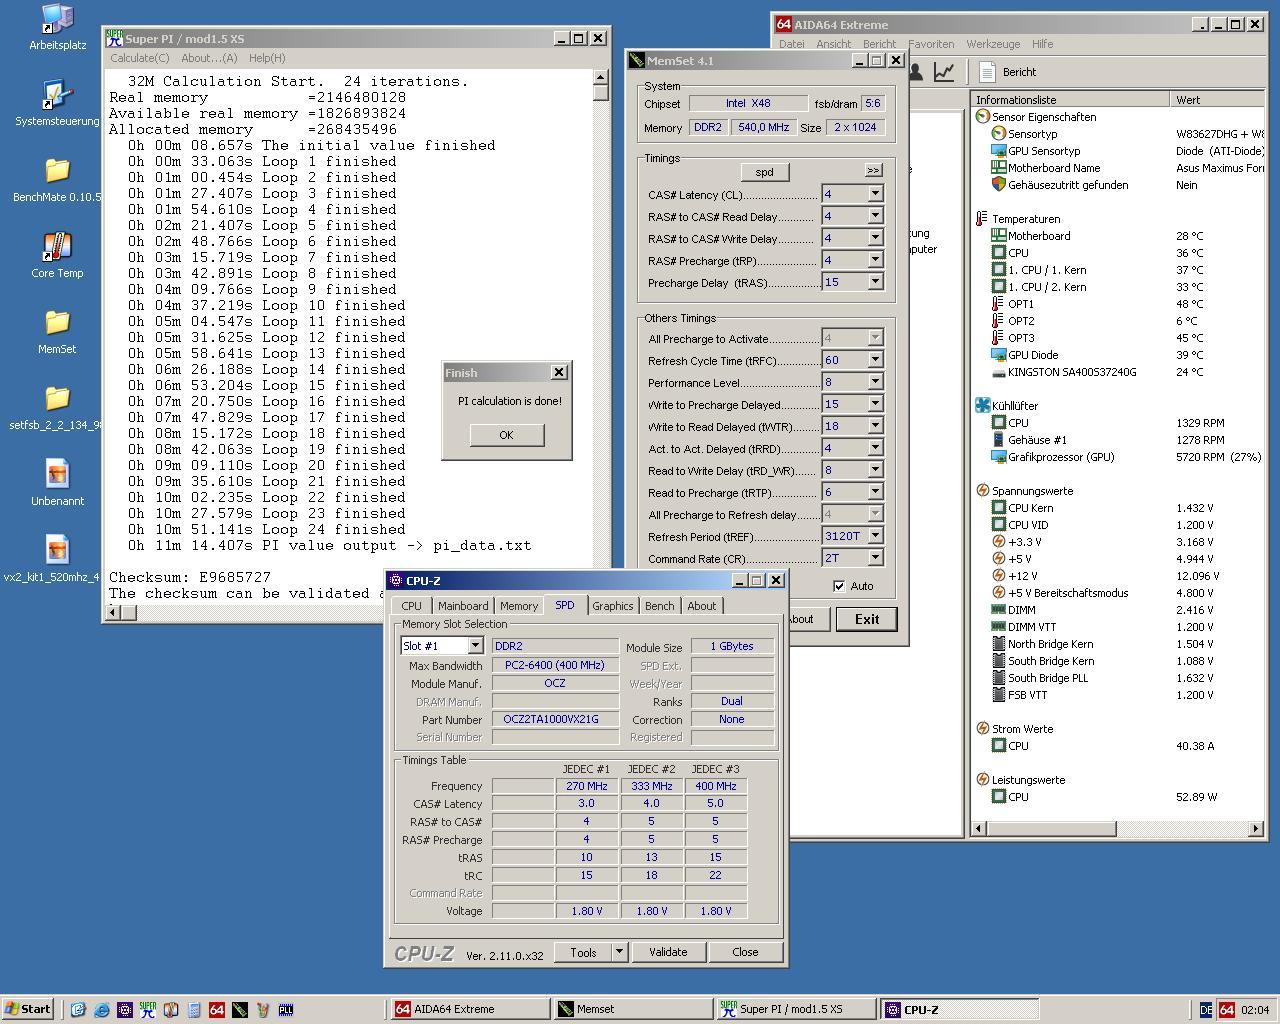Click Close button in CPU-Z
The height and width of the screenshot is (1024, 1280).
click(x=745, y=952)
